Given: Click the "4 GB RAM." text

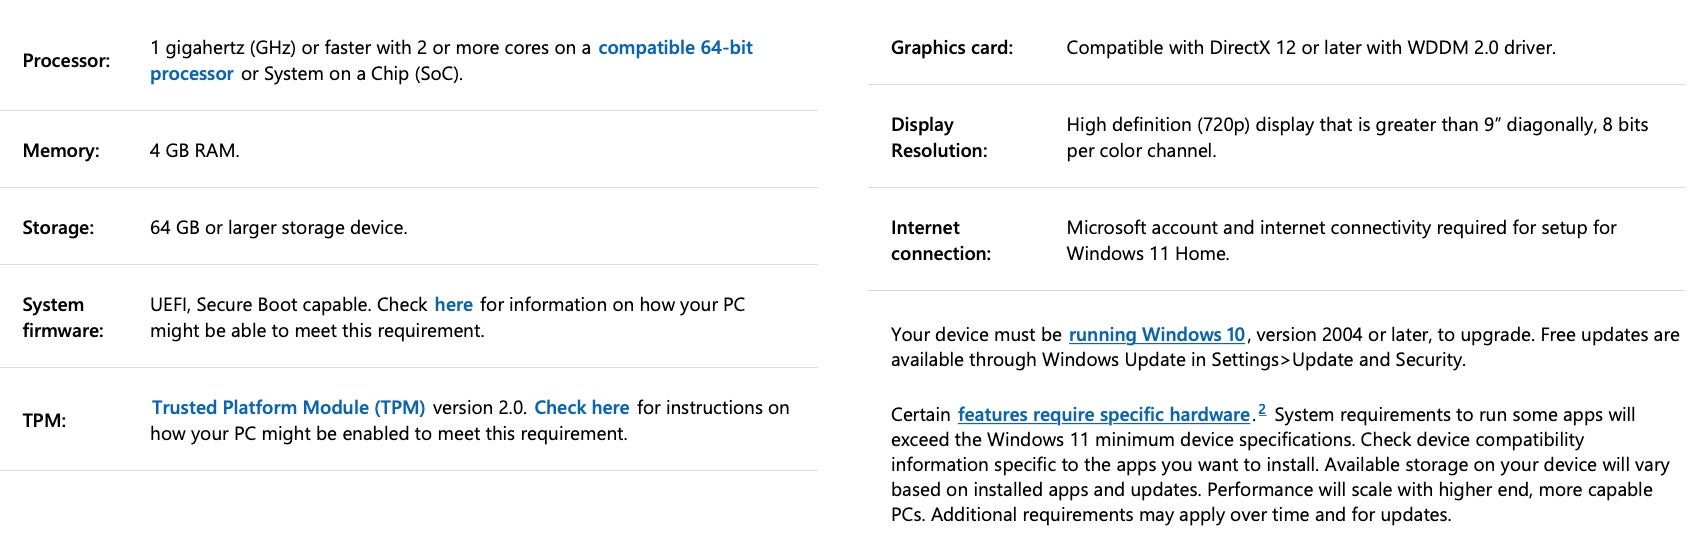Looking at the screenshot, I should click(x=194, y=151).
